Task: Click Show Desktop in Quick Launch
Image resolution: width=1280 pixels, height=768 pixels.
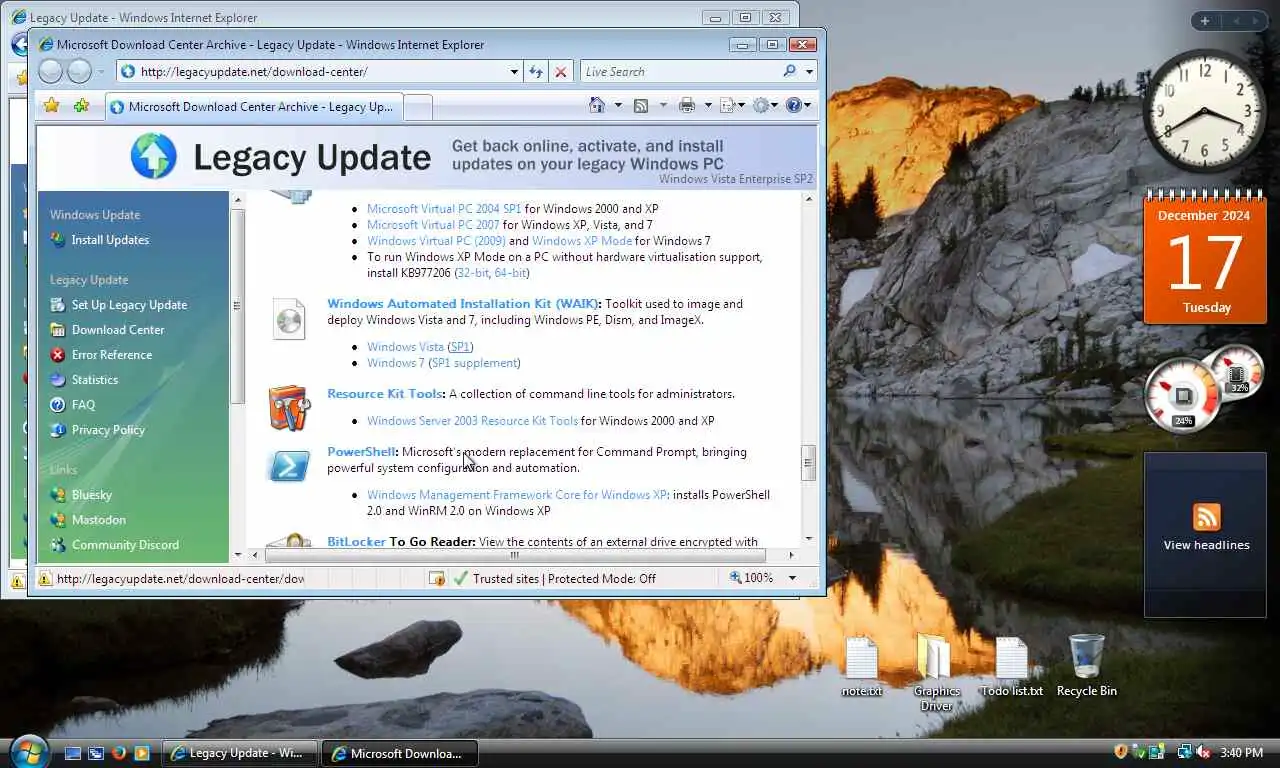Action: pos(73,753)
